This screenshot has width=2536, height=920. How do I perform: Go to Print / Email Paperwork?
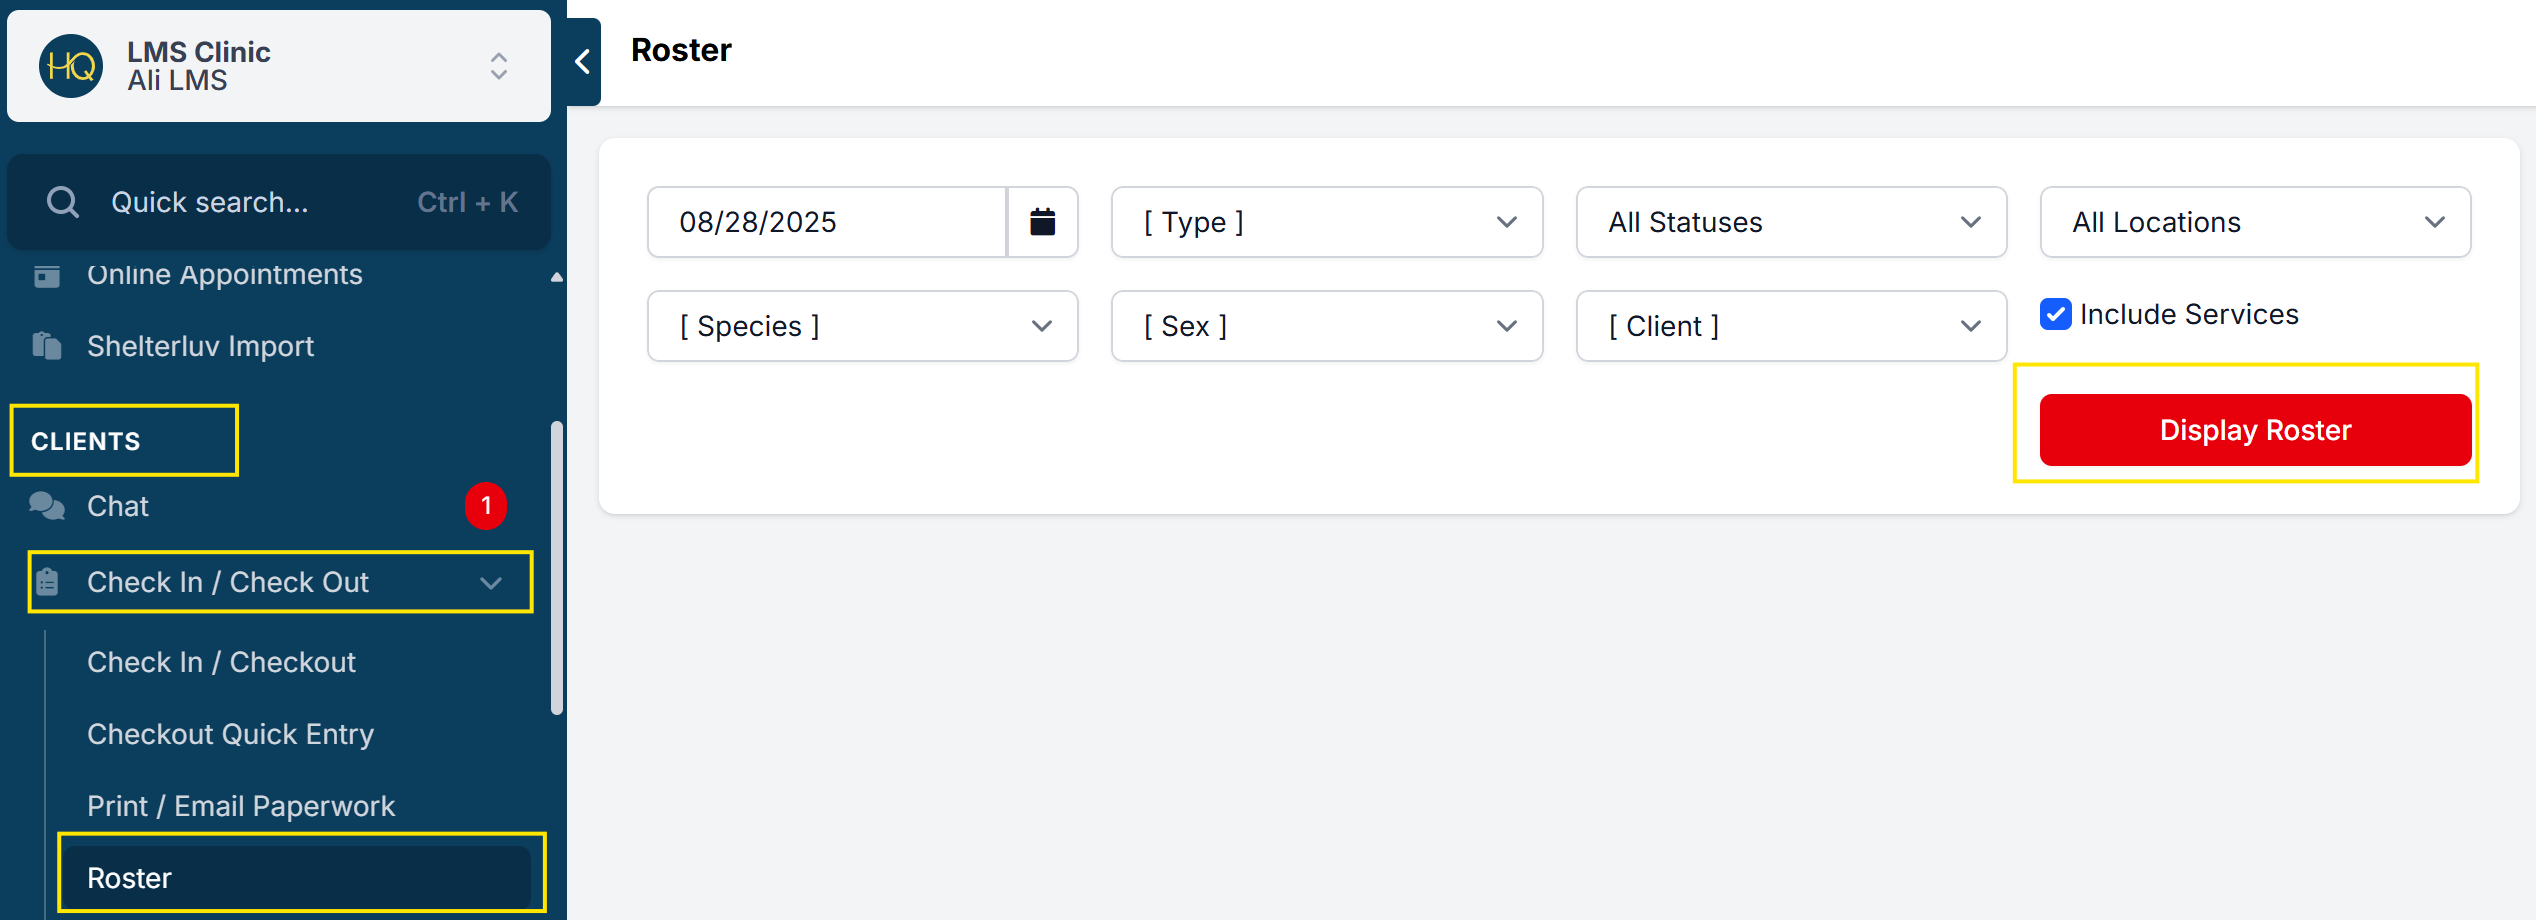click(x=241, y=806)
